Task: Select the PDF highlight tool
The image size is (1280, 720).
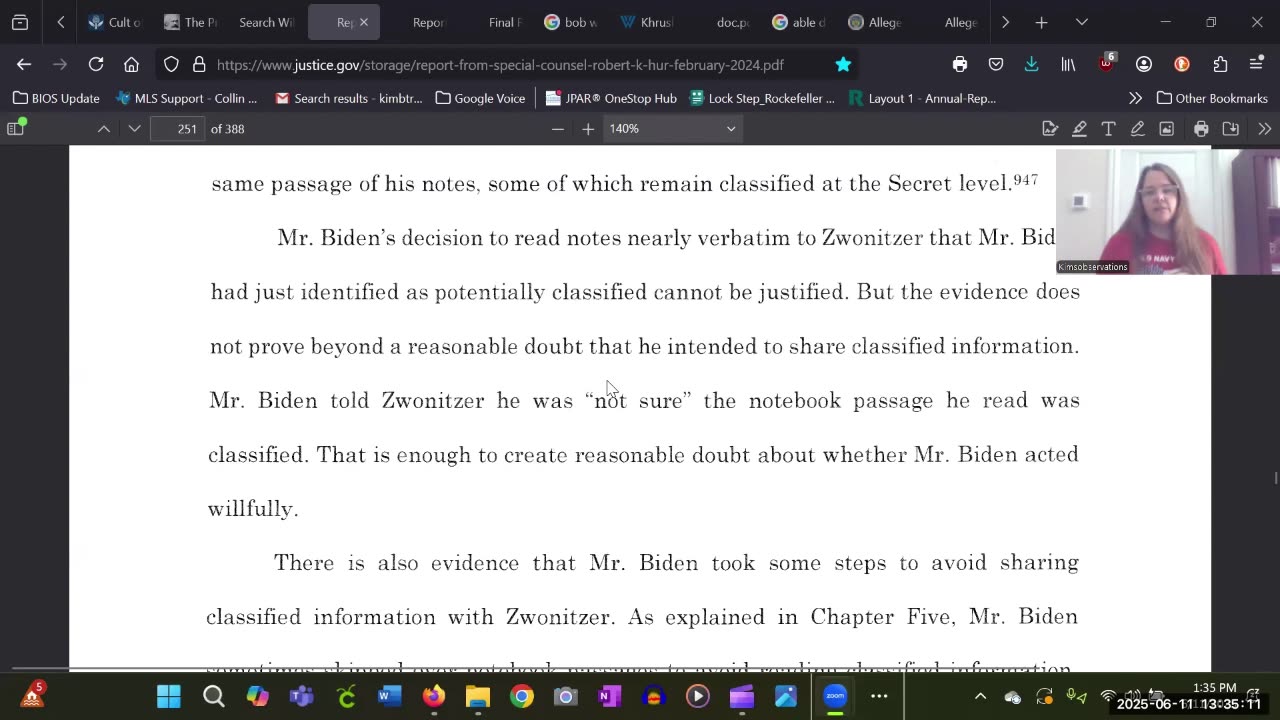Action: pyautogui.click(x=1079, y=128)
